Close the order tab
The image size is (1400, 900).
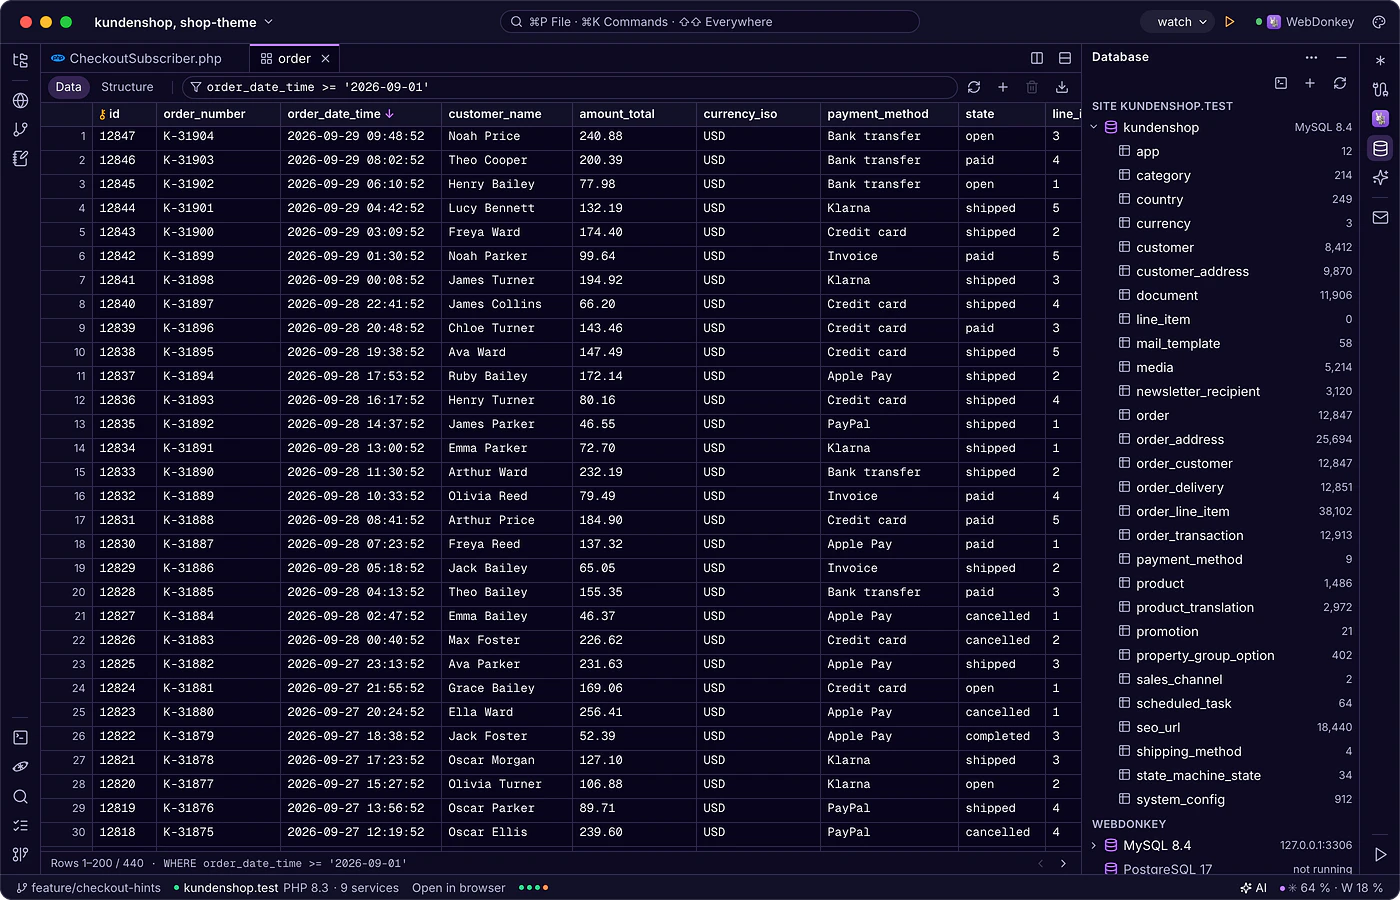325,59
